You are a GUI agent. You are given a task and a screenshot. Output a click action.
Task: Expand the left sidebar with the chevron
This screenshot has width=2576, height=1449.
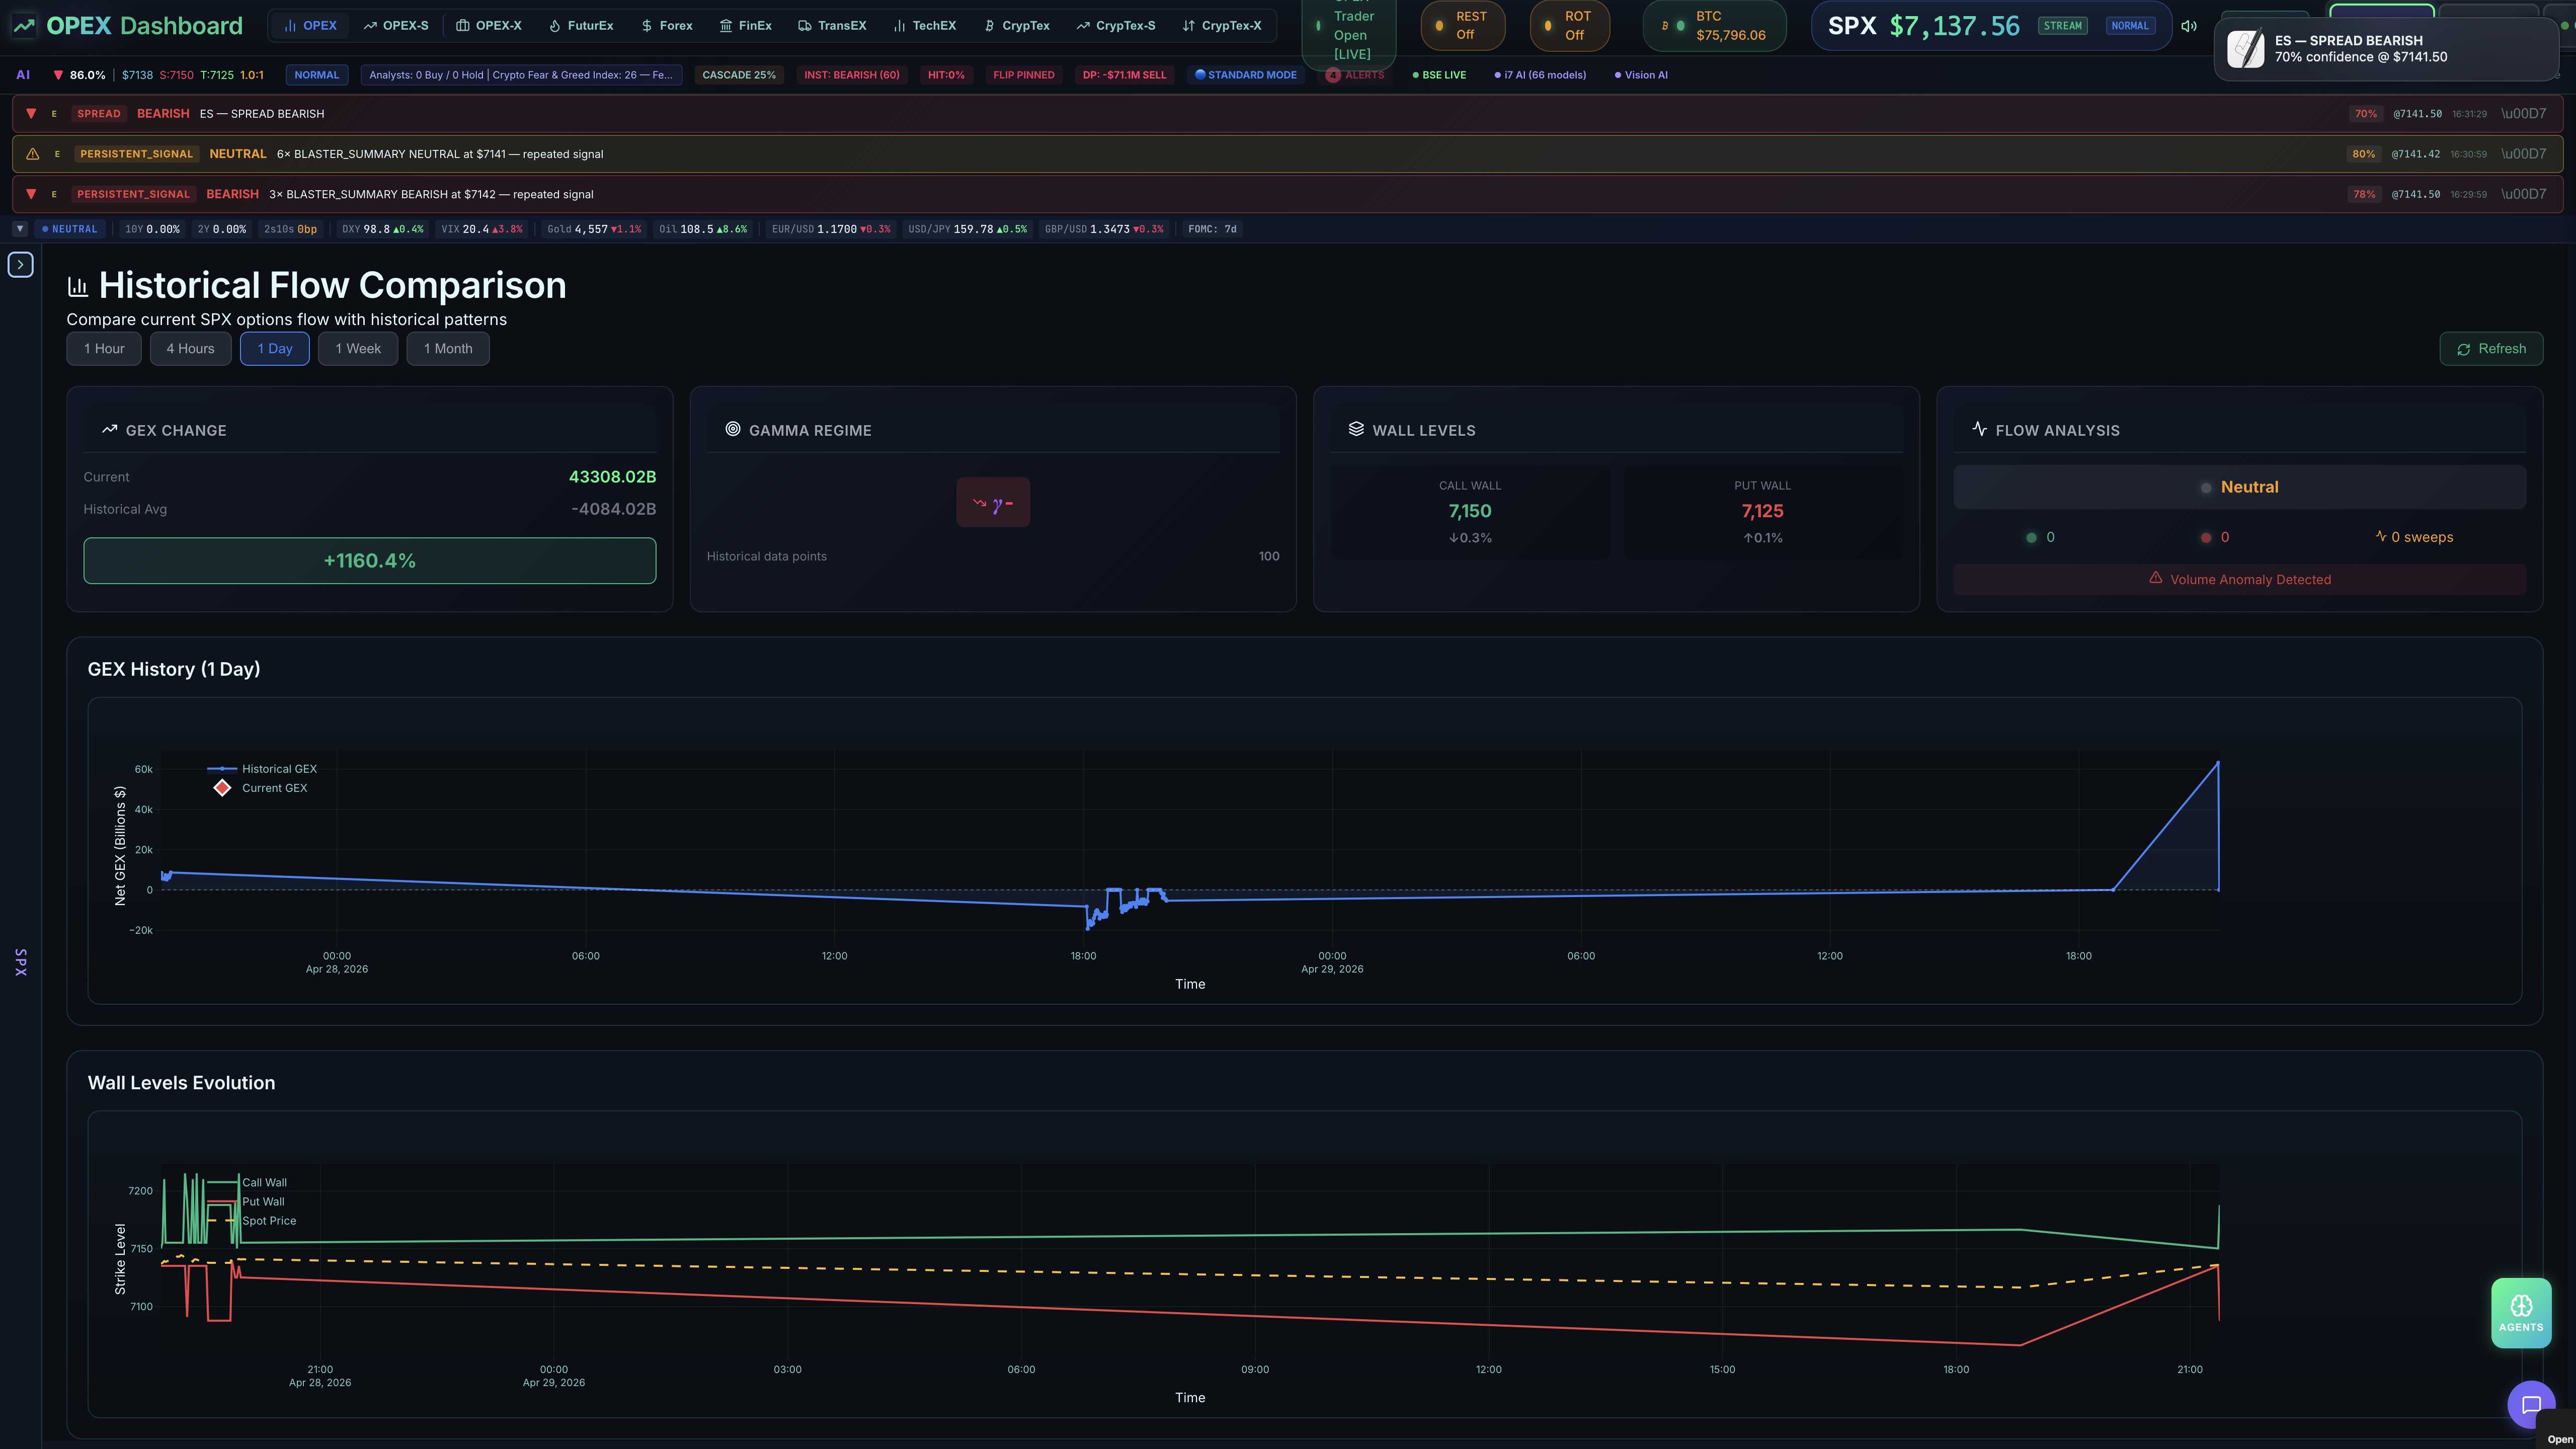click(x=21, y=265)
